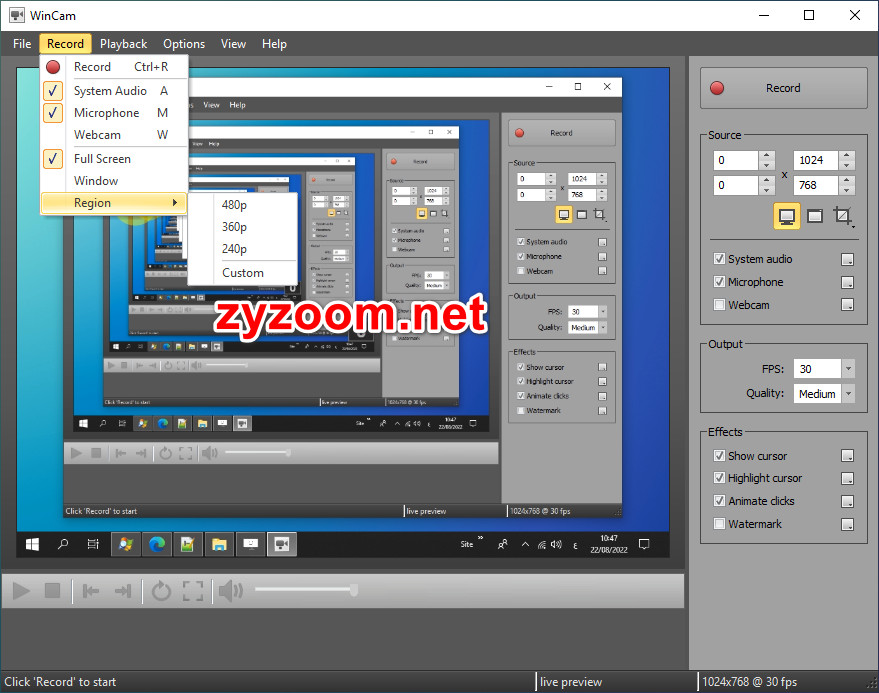Click the source X offset field
This screenshot has width=879, height=693.
click(736, 160)
